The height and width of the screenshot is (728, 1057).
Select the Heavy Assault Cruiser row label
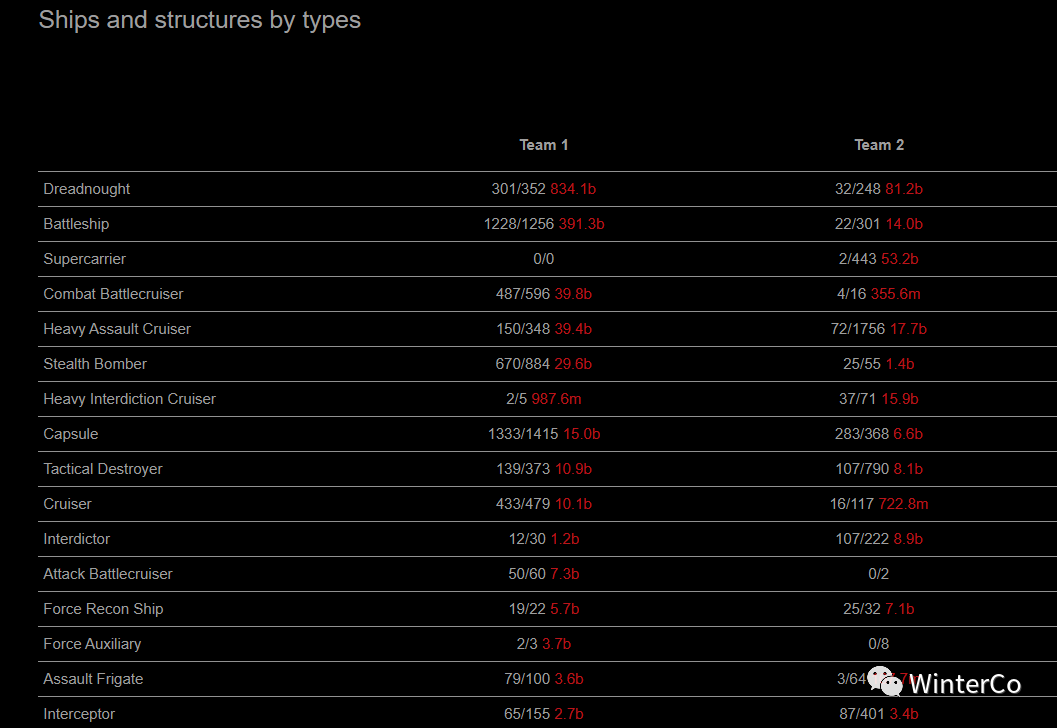pos(117,329)
